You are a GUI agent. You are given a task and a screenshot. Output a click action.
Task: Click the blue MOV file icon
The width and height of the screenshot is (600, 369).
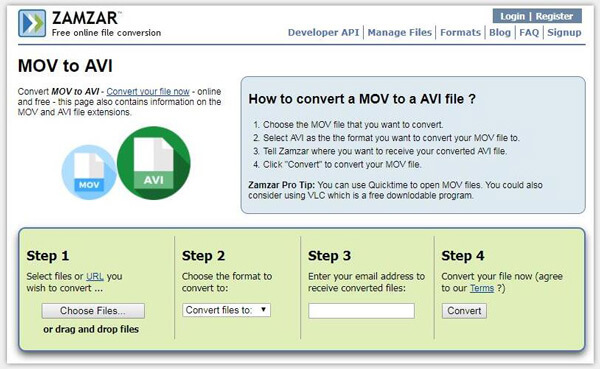[x=89, y=172]
